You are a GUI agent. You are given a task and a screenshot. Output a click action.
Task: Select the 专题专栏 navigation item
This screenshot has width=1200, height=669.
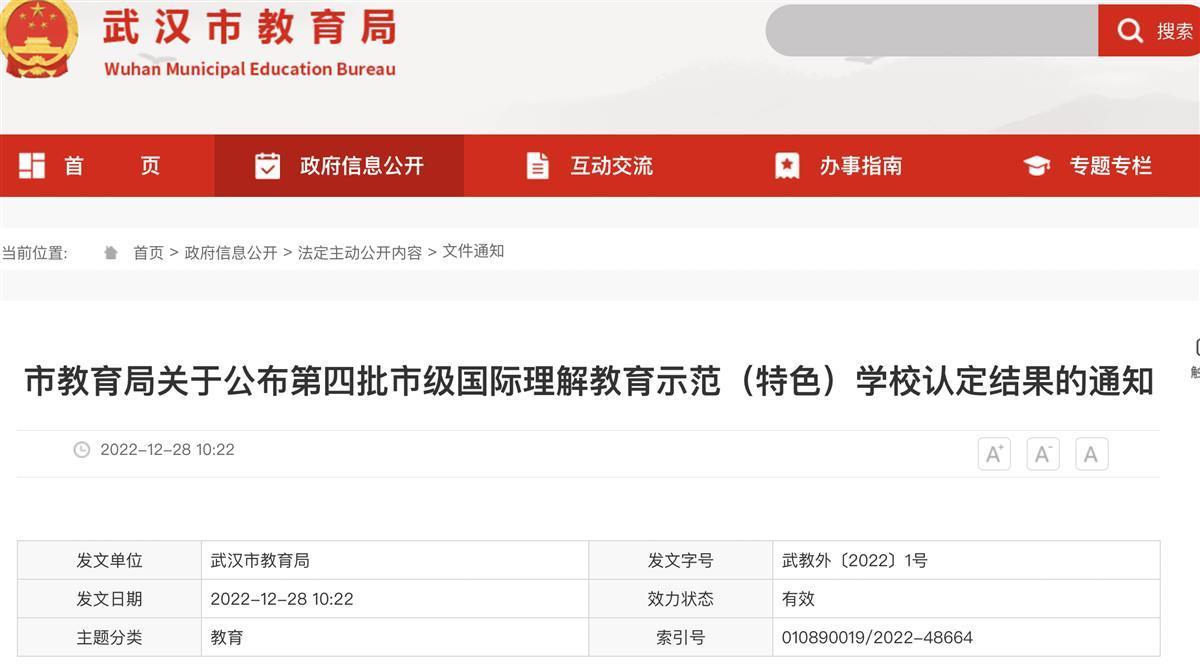click(x=1110, y=166)
